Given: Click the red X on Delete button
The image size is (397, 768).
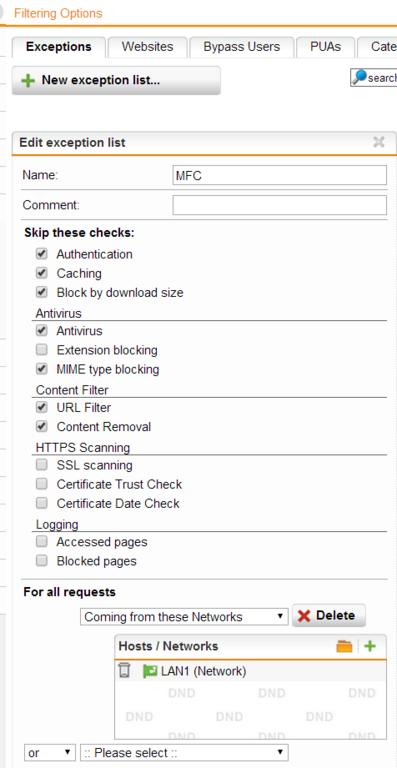Looking at the screenshot, I should 304,616.
